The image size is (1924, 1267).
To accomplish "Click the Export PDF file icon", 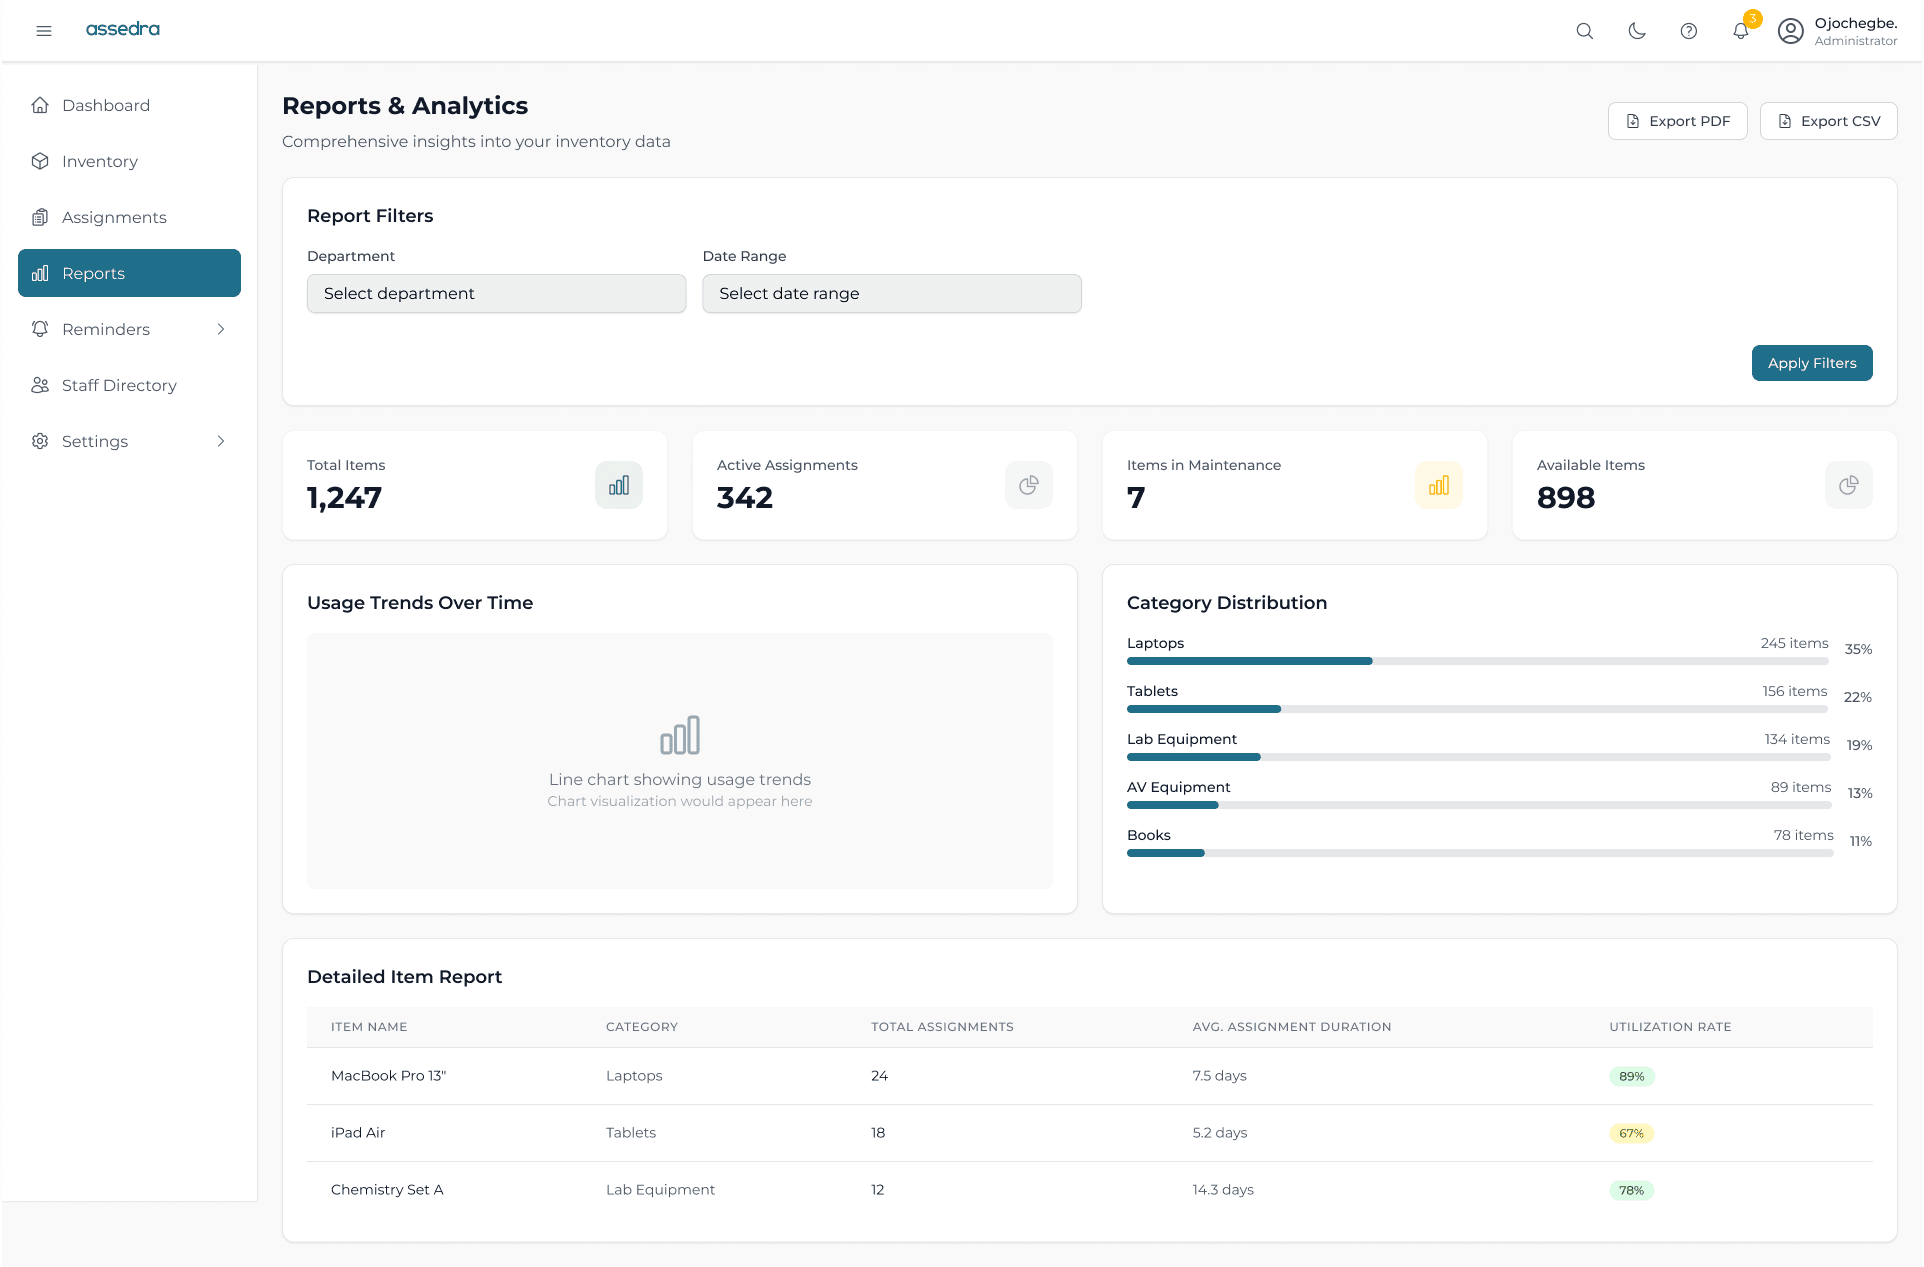I will click(1633, 121).
